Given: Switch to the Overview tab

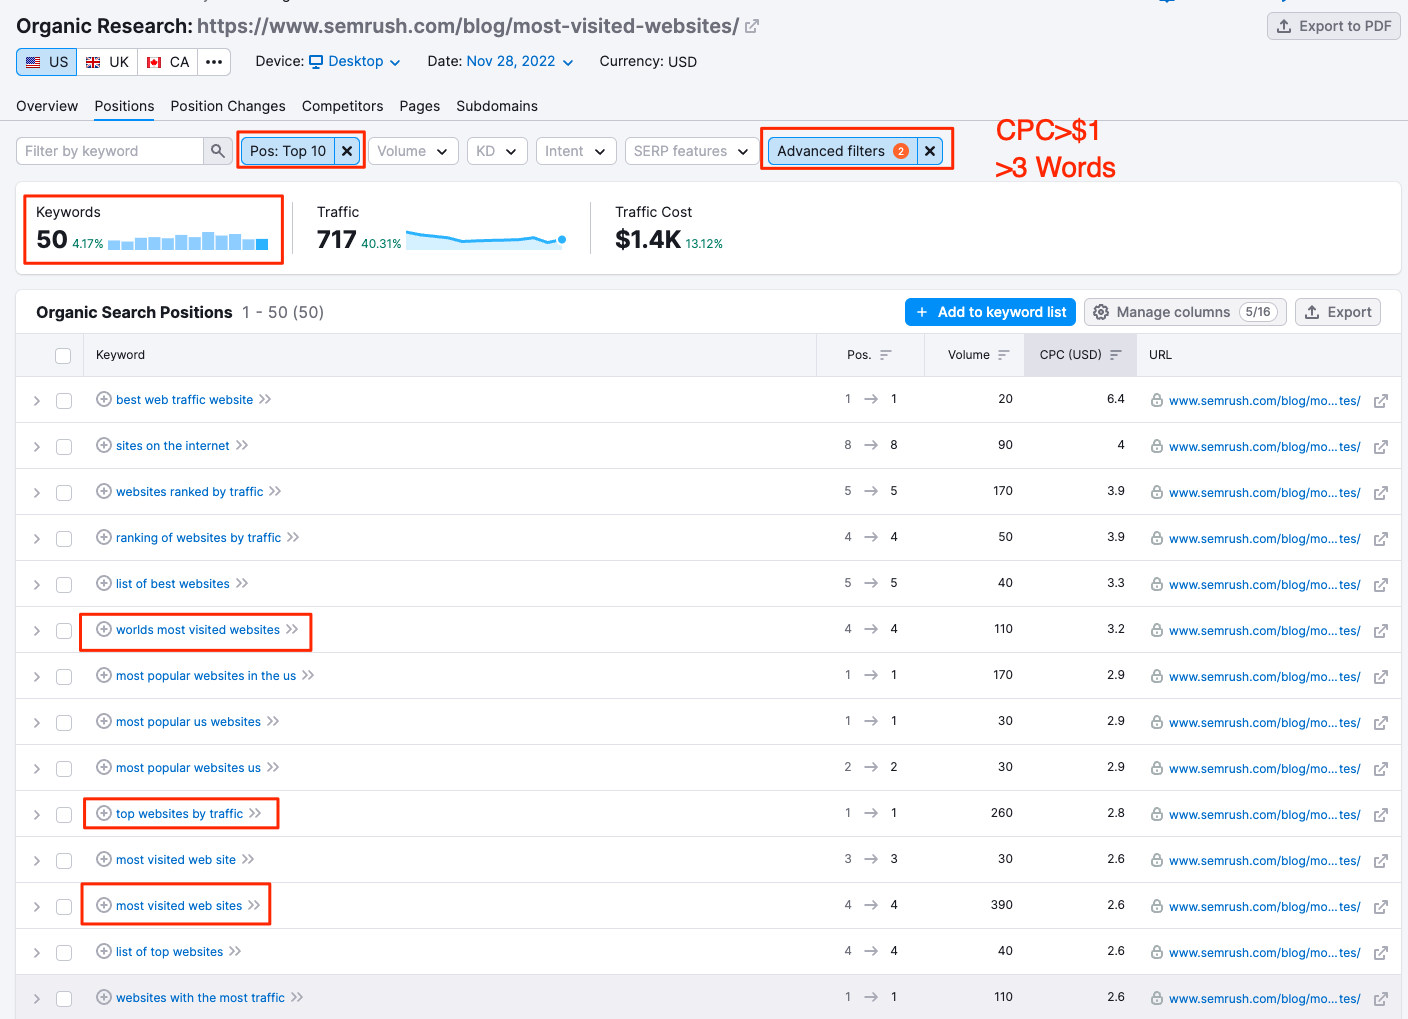Looking at the screenshot, I should (47, 106).
